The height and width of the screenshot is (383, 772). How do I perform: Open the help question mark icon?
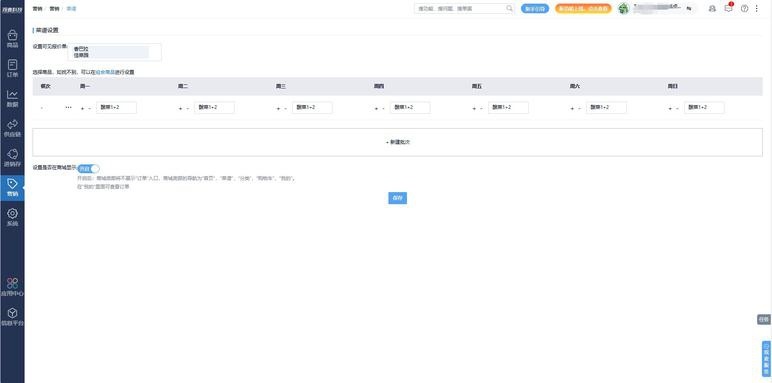tap(744, 8)
